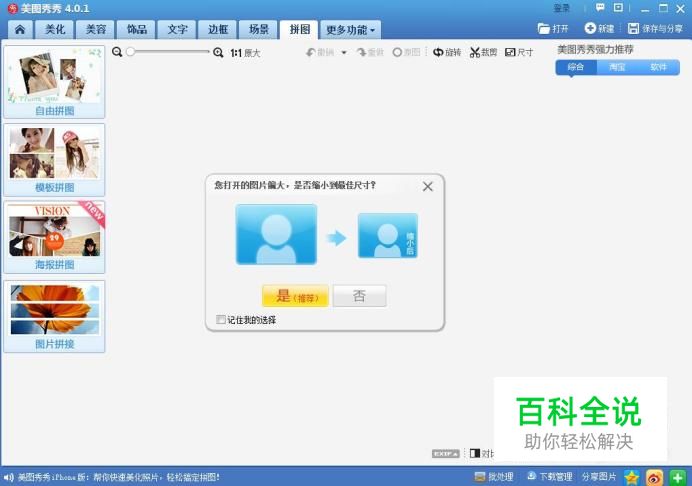
Task: Click the yellow star Qzone share icon
Action: click(x=632, y=477)
